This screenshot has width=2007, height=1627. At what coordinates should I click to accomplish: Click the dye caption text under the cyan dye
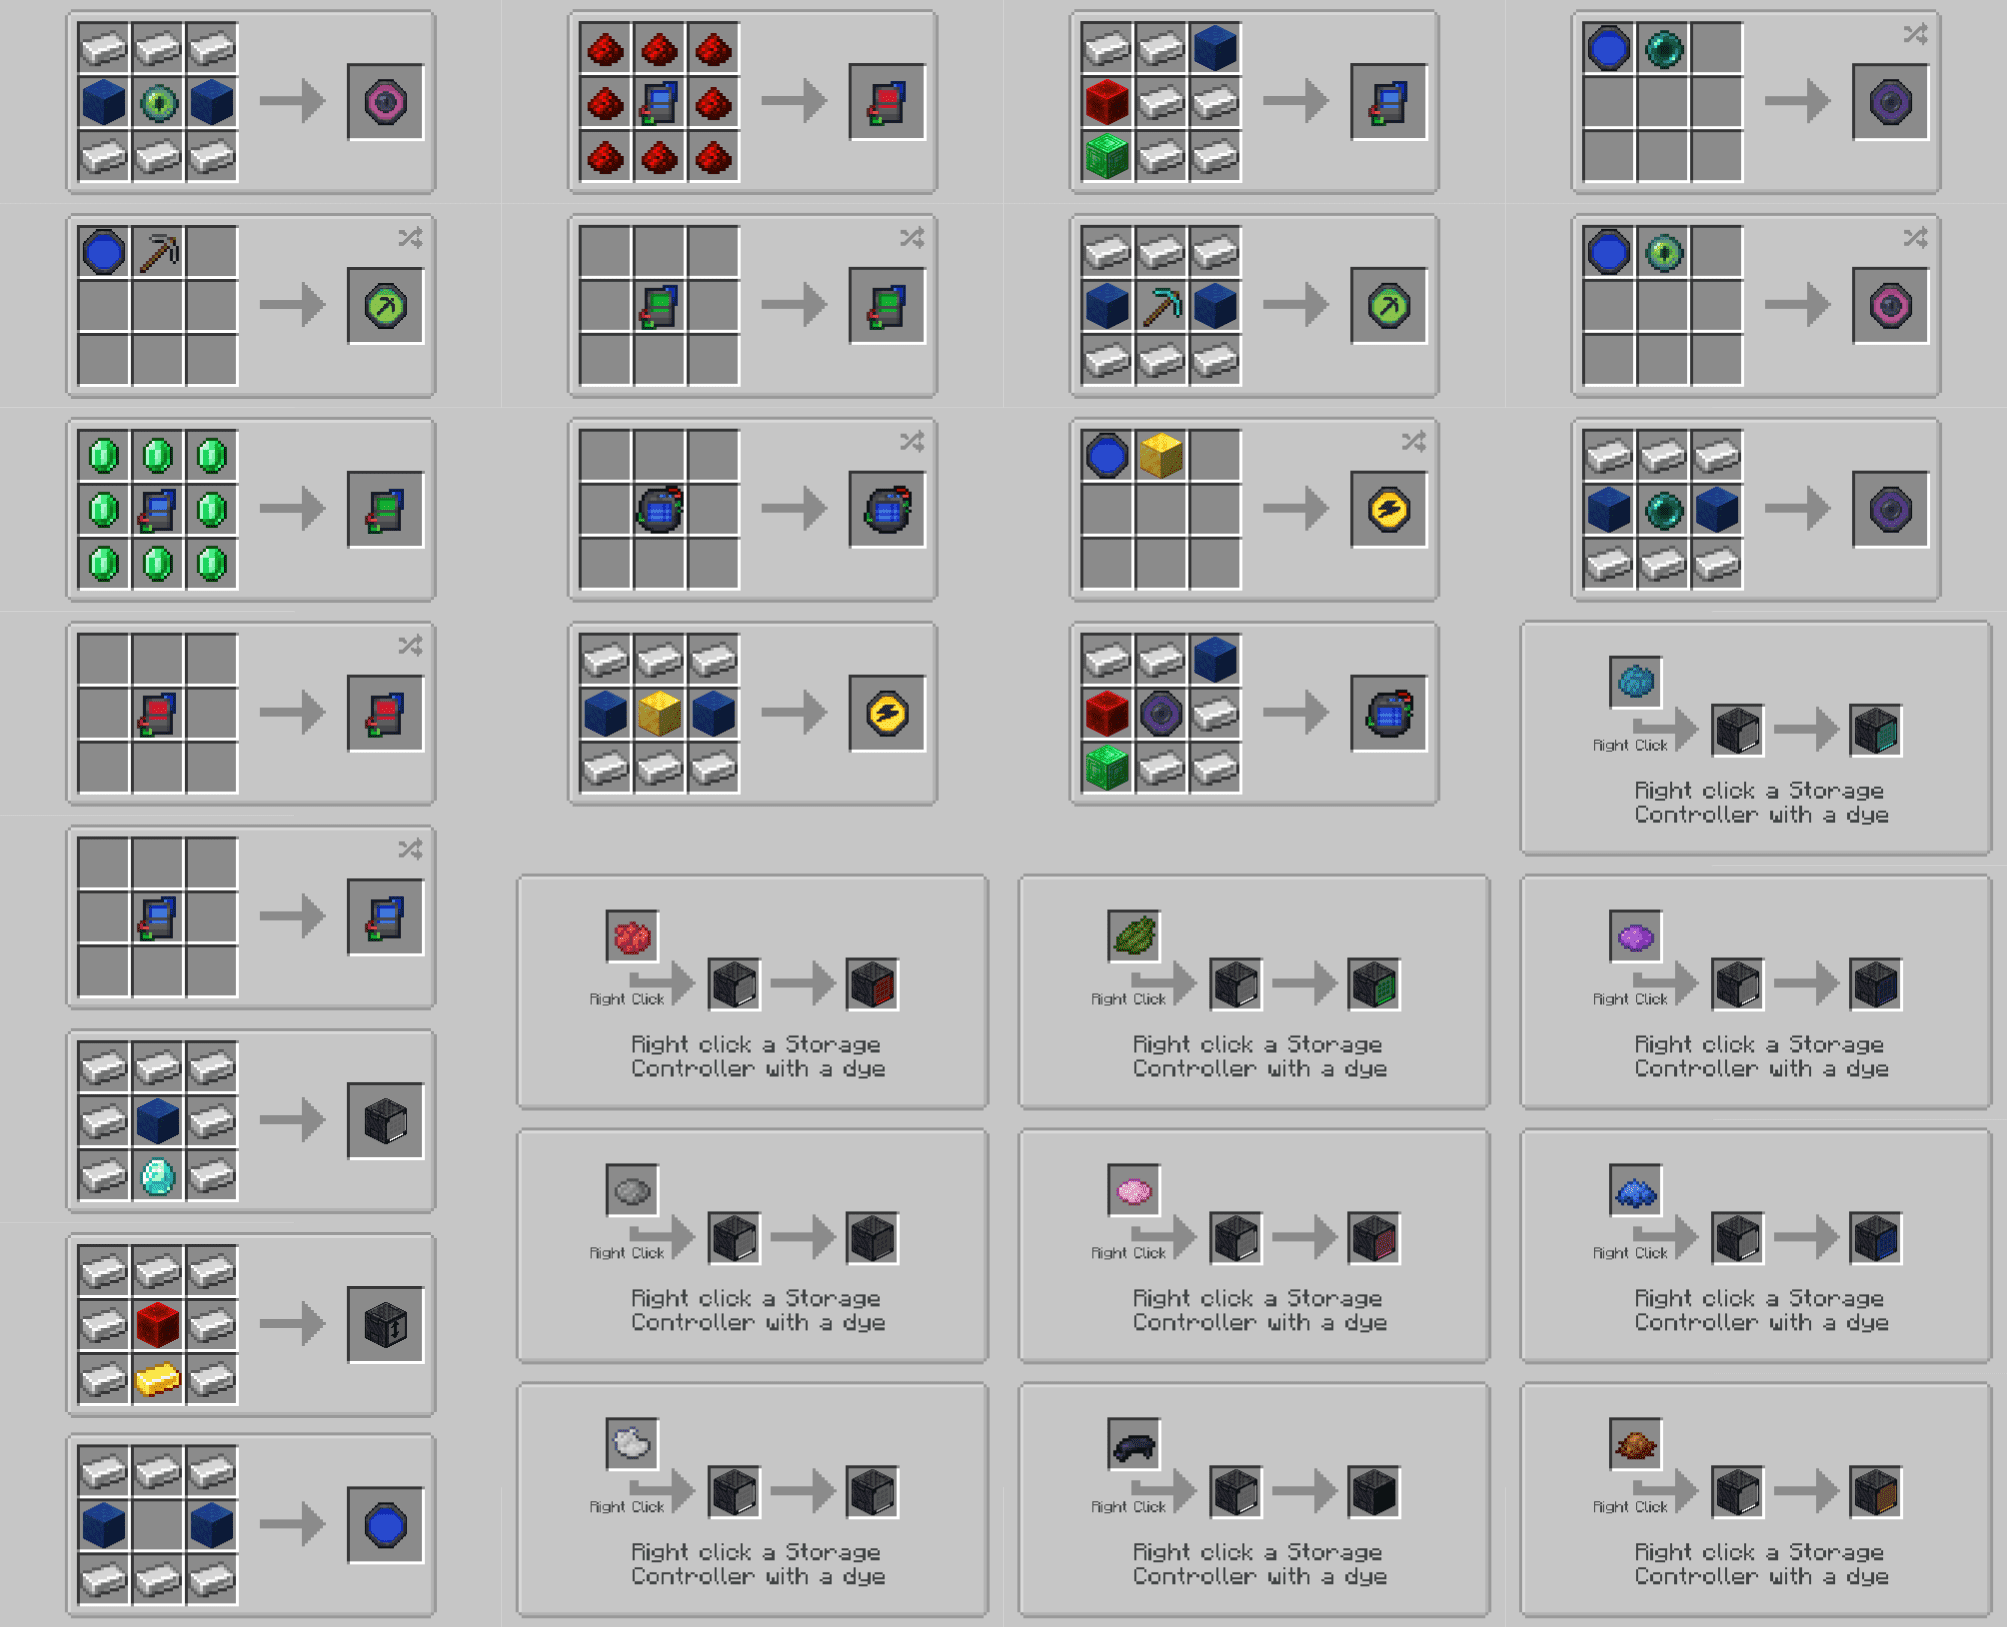(x=1761, y=803)
